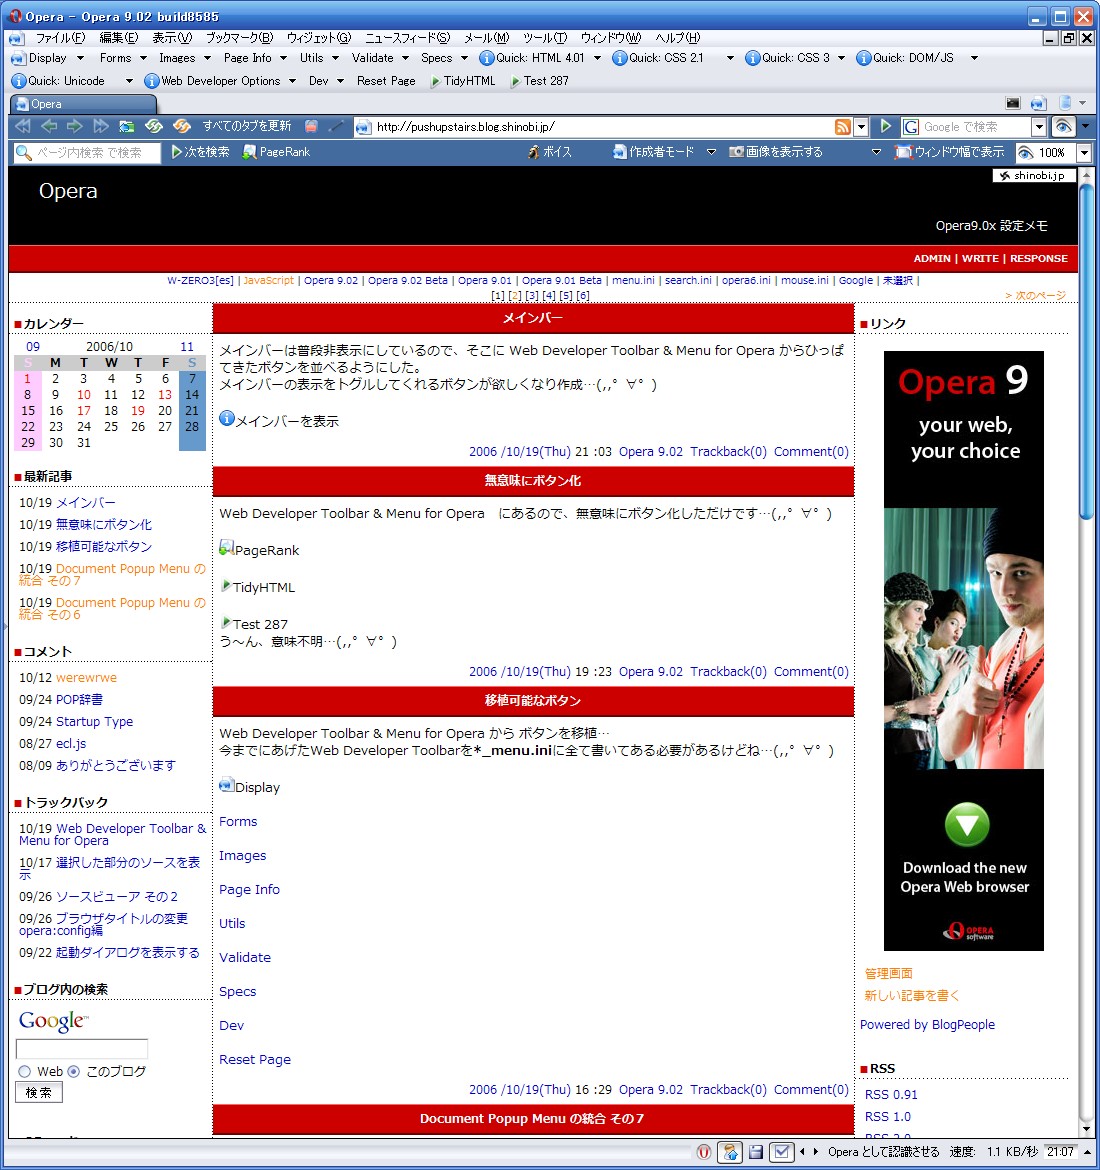Image resolution: width=1100 pixels, height=1170 pixels.
Task: Go forward with the Forward arrow icon
Action: pos(75,126)
